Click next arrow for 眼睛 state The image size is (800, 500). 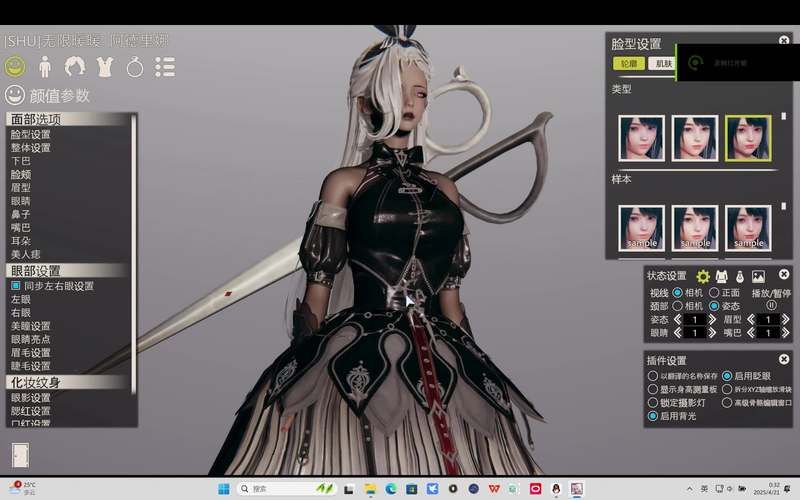point(712,333)
